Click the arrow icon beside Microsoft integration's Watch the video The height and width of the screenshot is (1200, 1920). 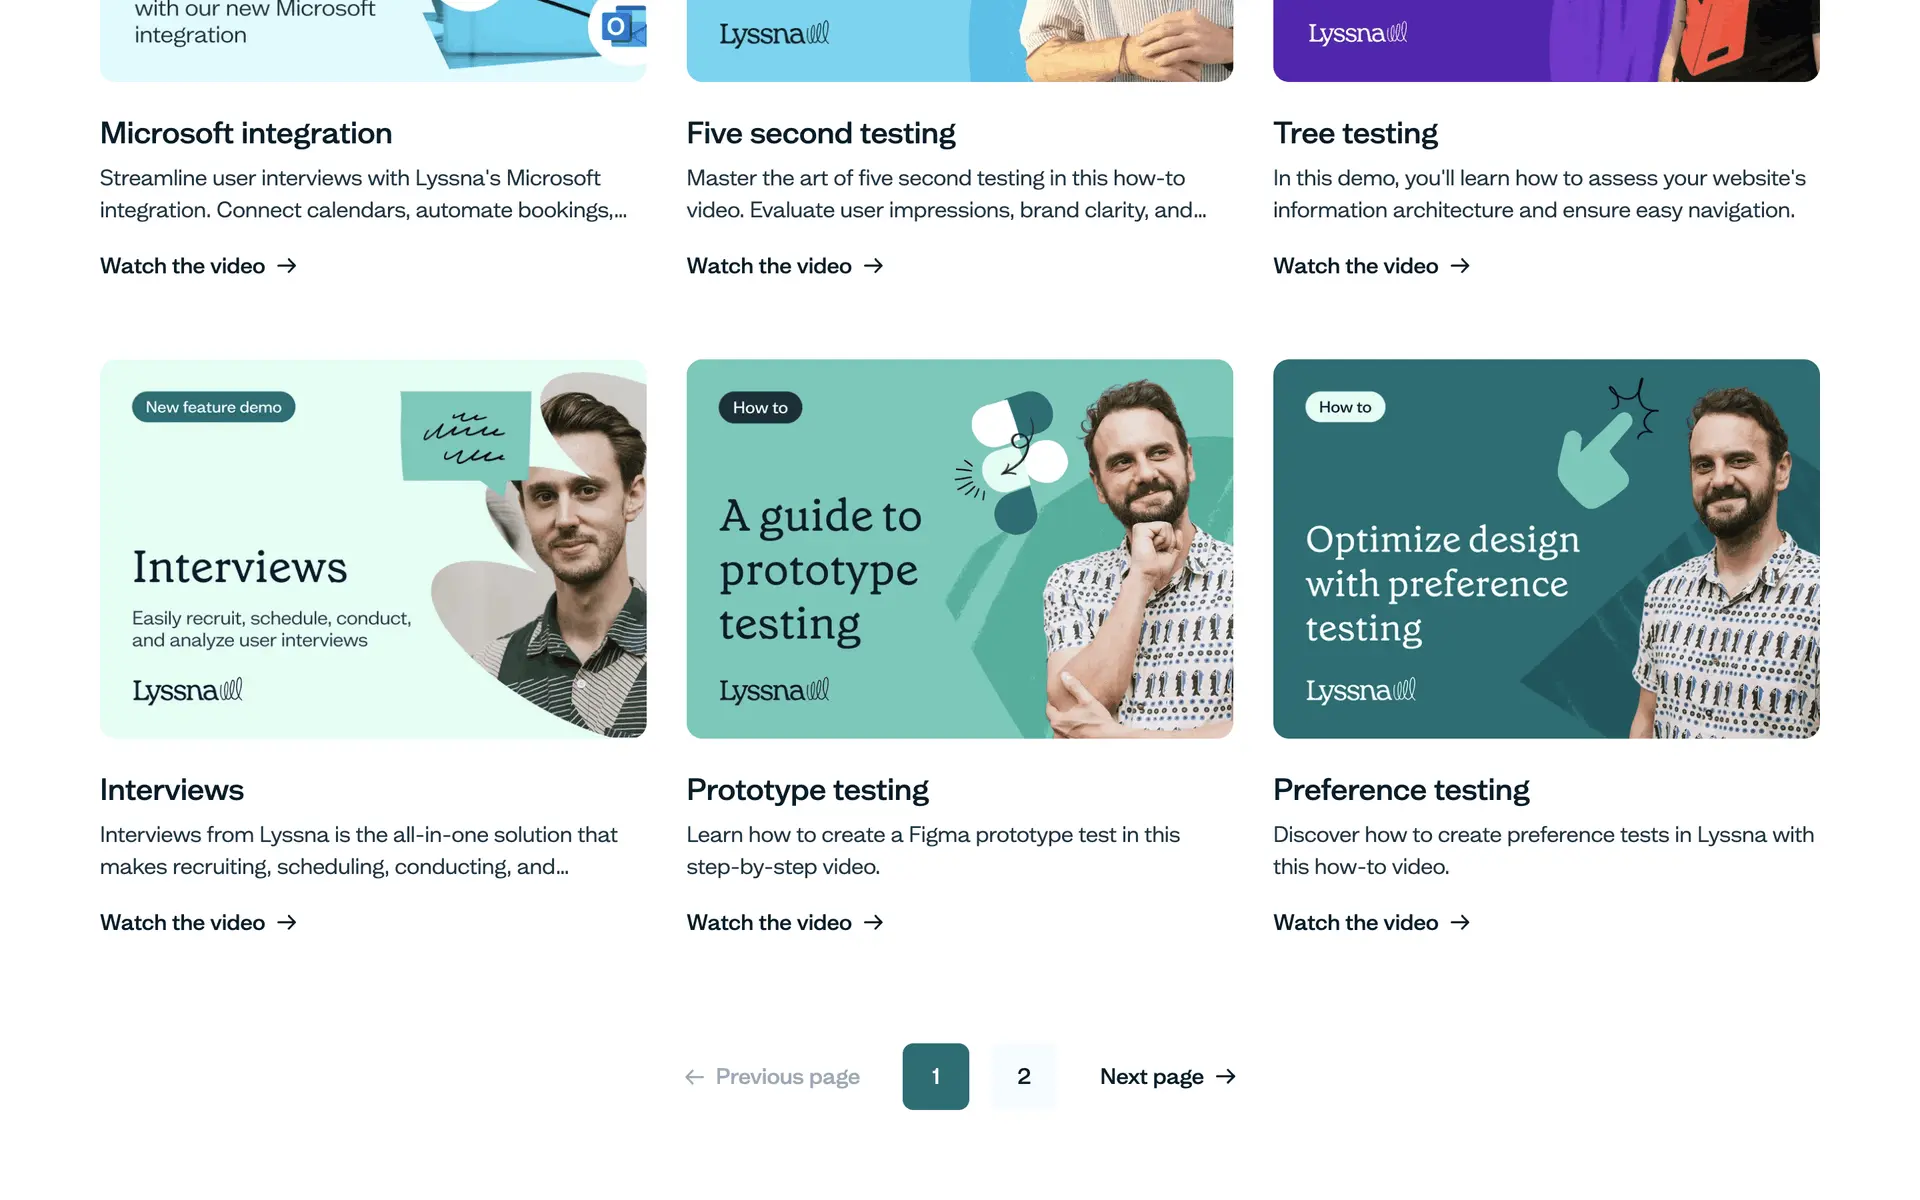click(x=287, y=266)
